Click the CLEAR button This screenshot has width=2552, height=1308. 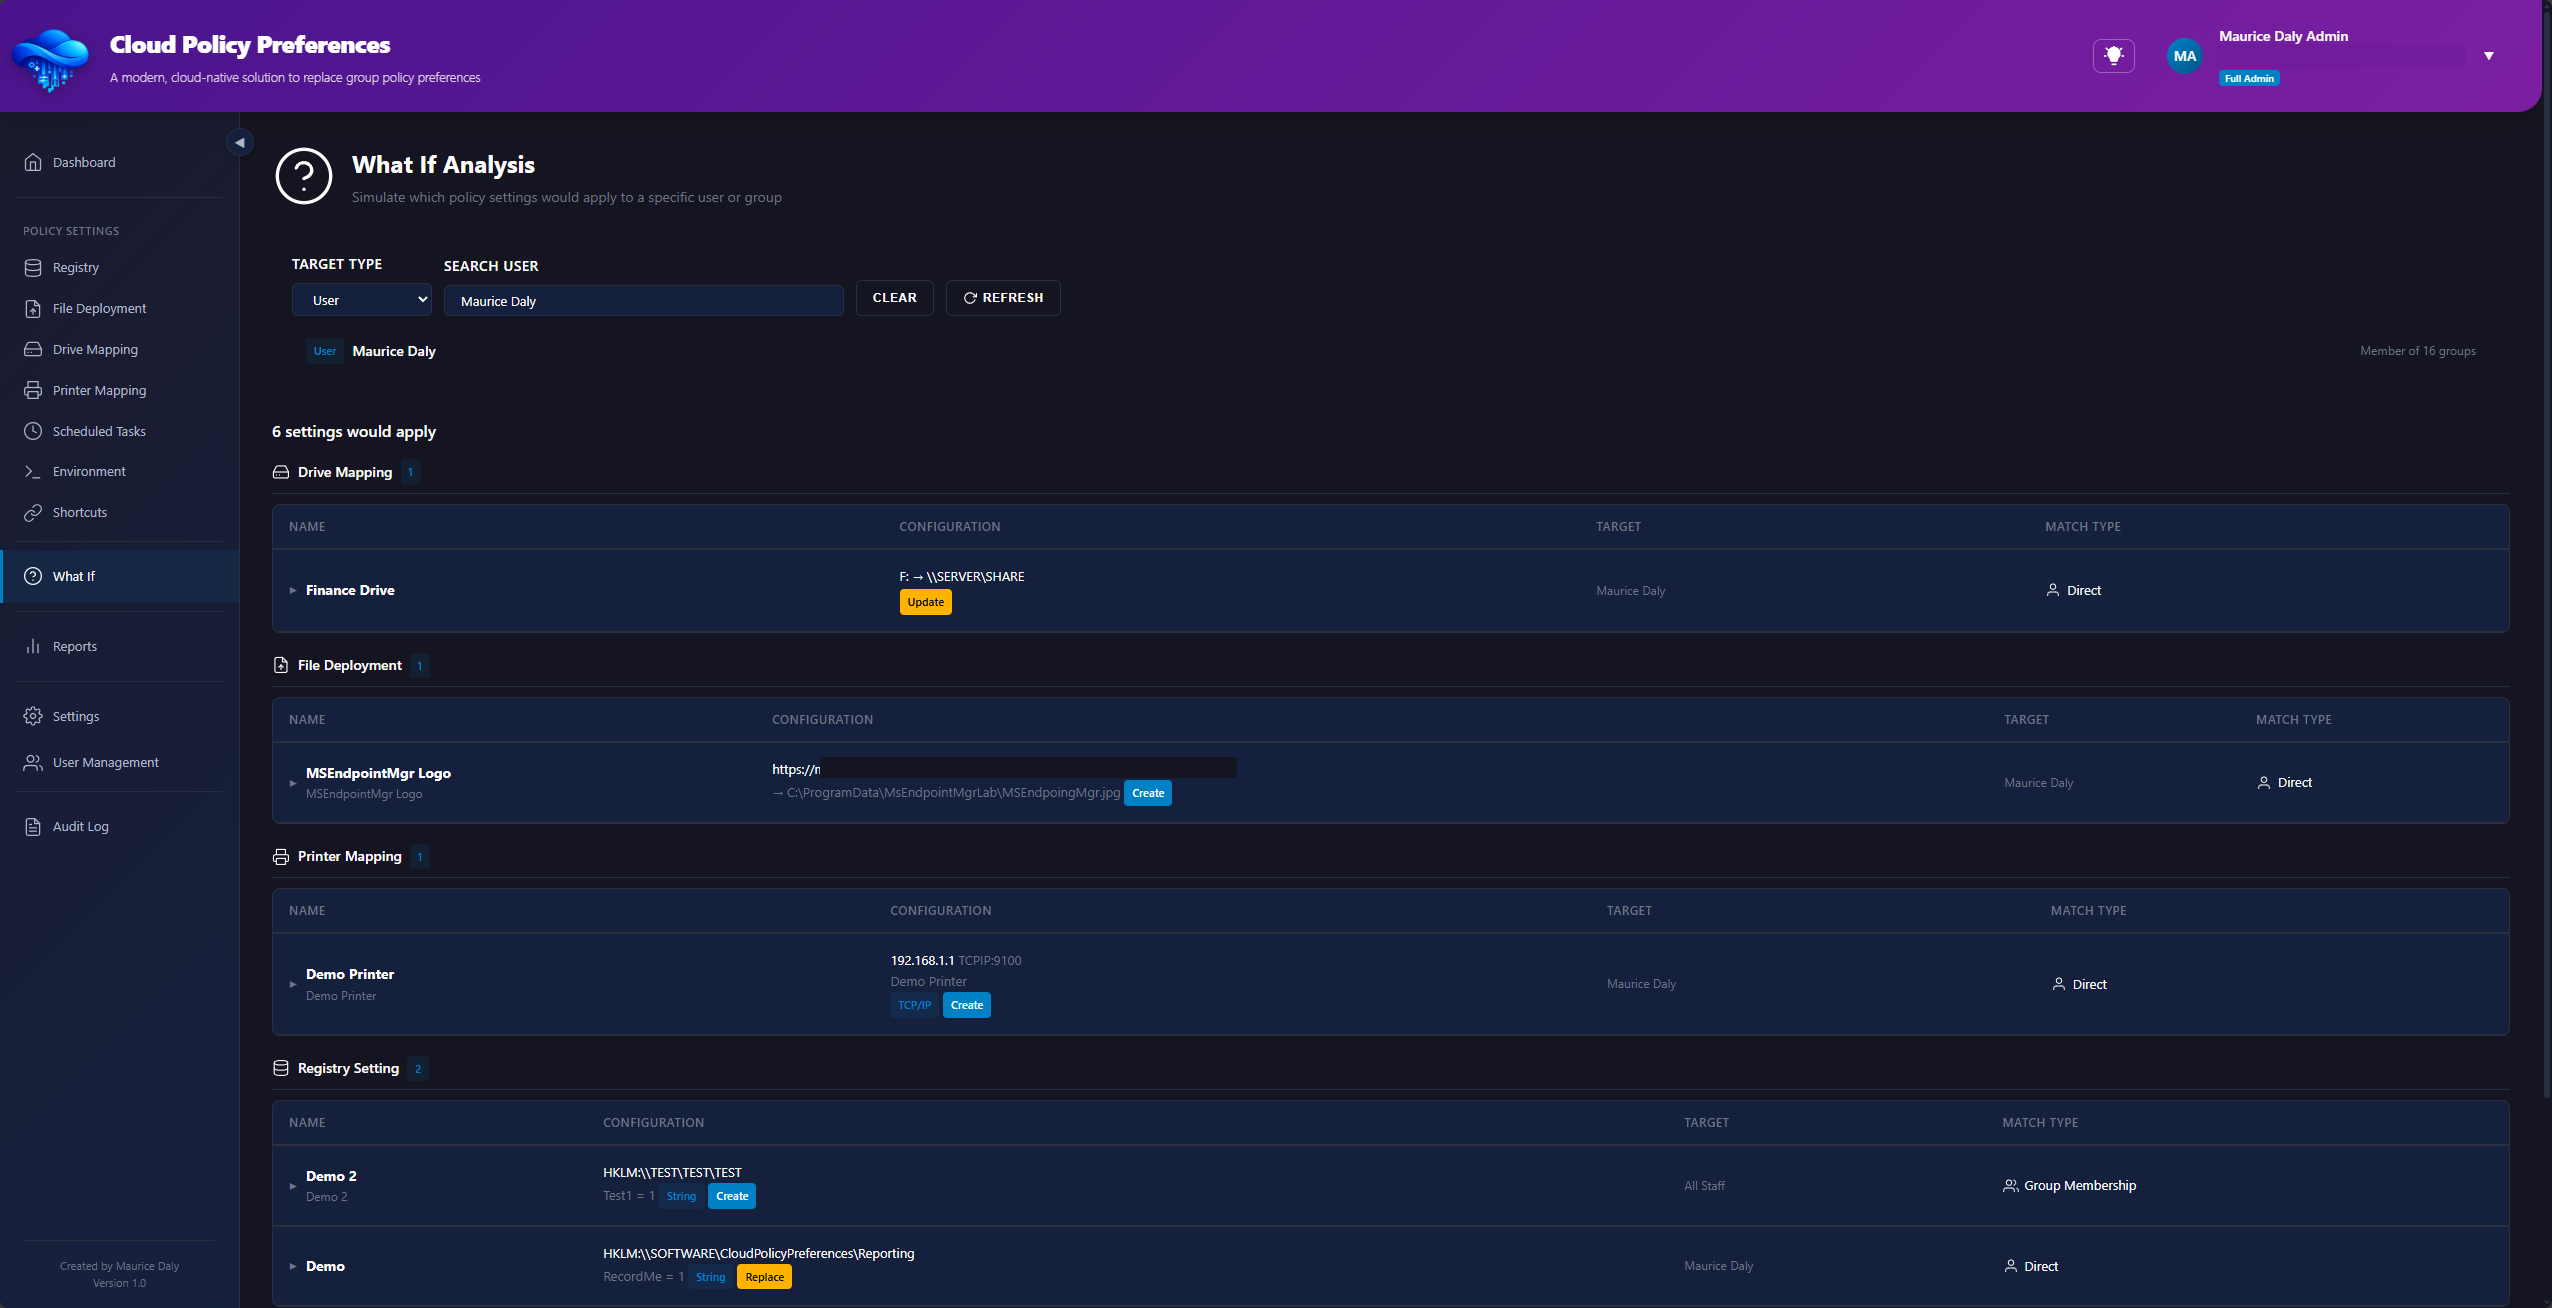coord(894,298)
